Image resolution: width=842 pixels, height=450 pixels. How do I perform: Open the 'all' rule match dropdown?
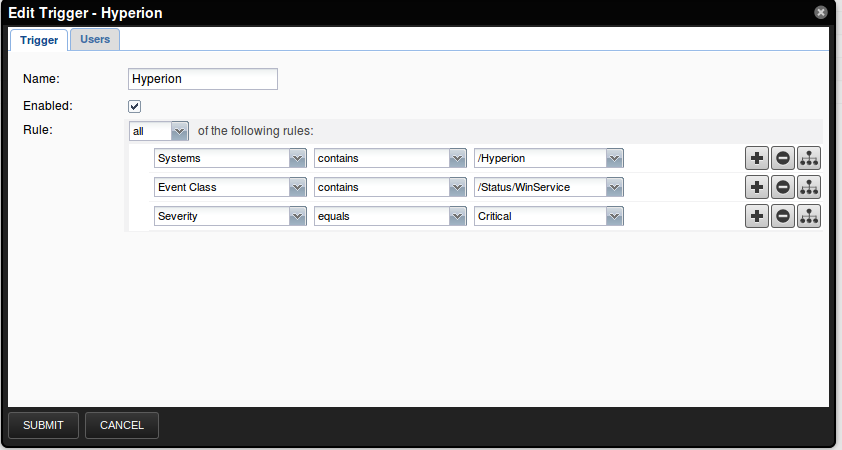[179, 131]
